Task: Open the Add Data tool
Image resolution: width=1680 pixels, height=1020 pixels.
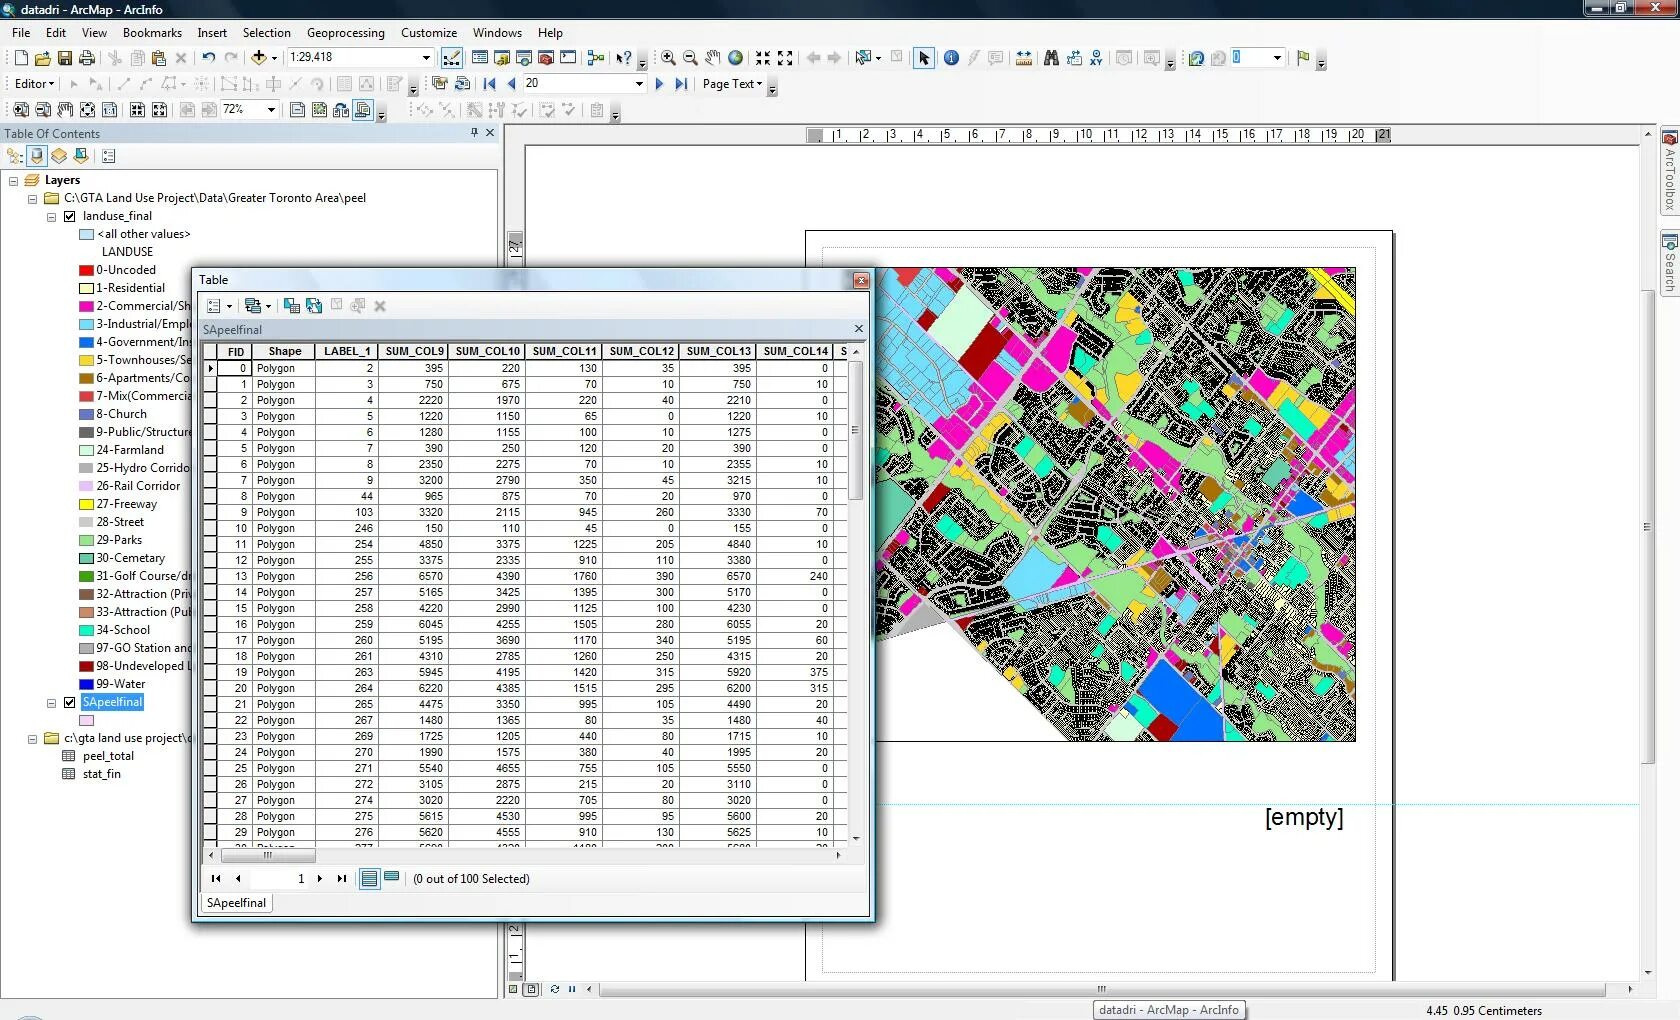Action: click(x=259, y=58)
